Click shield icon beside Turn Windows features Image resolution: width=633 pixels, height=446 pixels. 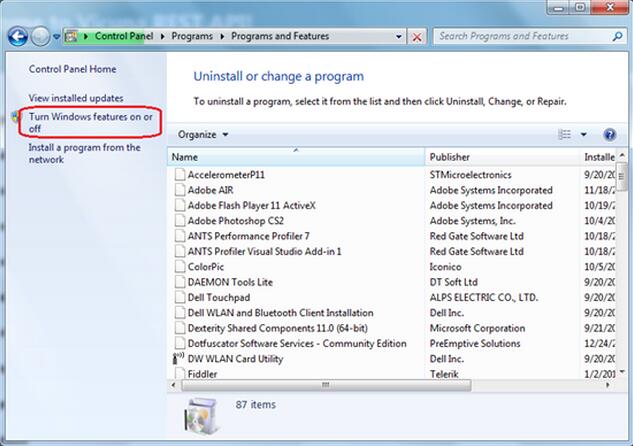(15, 117)
